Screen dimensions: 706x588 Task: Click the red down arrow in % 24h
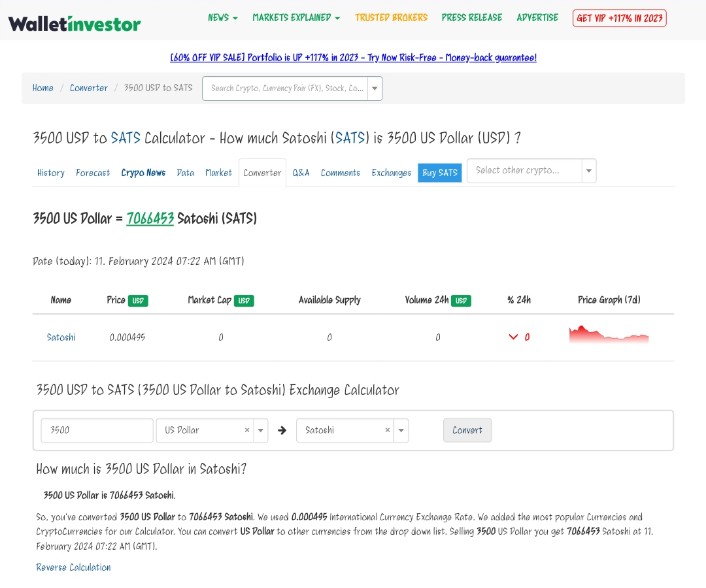click(514, 337)
